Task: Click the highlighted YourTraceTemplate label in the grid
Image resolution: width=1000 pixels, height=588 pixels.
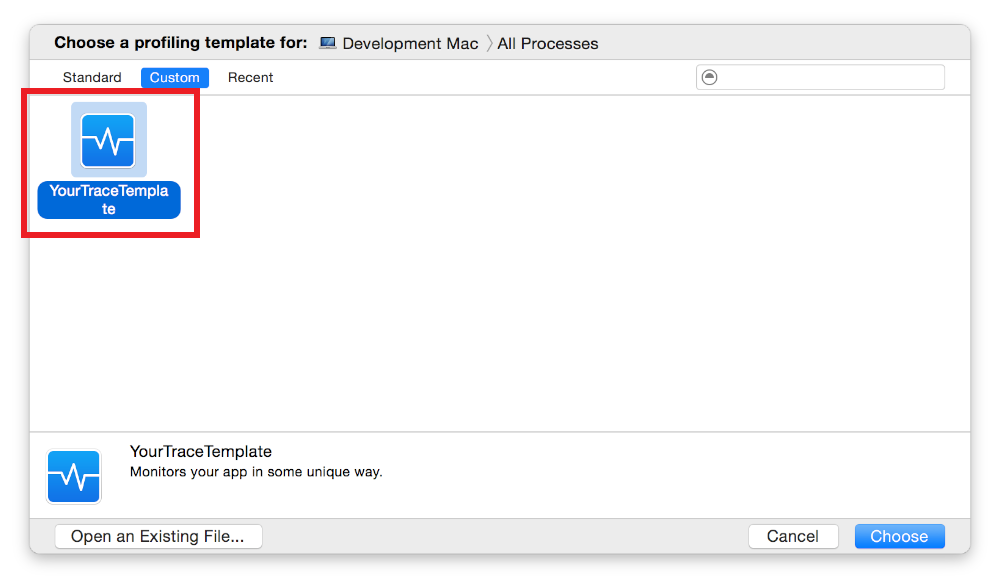Action: [109, 200]
